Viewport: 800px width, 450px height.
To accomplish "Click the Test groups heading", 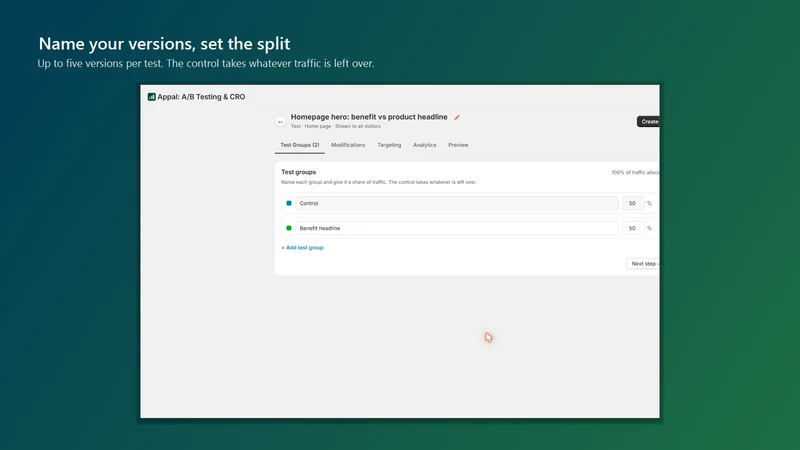I will tap(298, 172).
